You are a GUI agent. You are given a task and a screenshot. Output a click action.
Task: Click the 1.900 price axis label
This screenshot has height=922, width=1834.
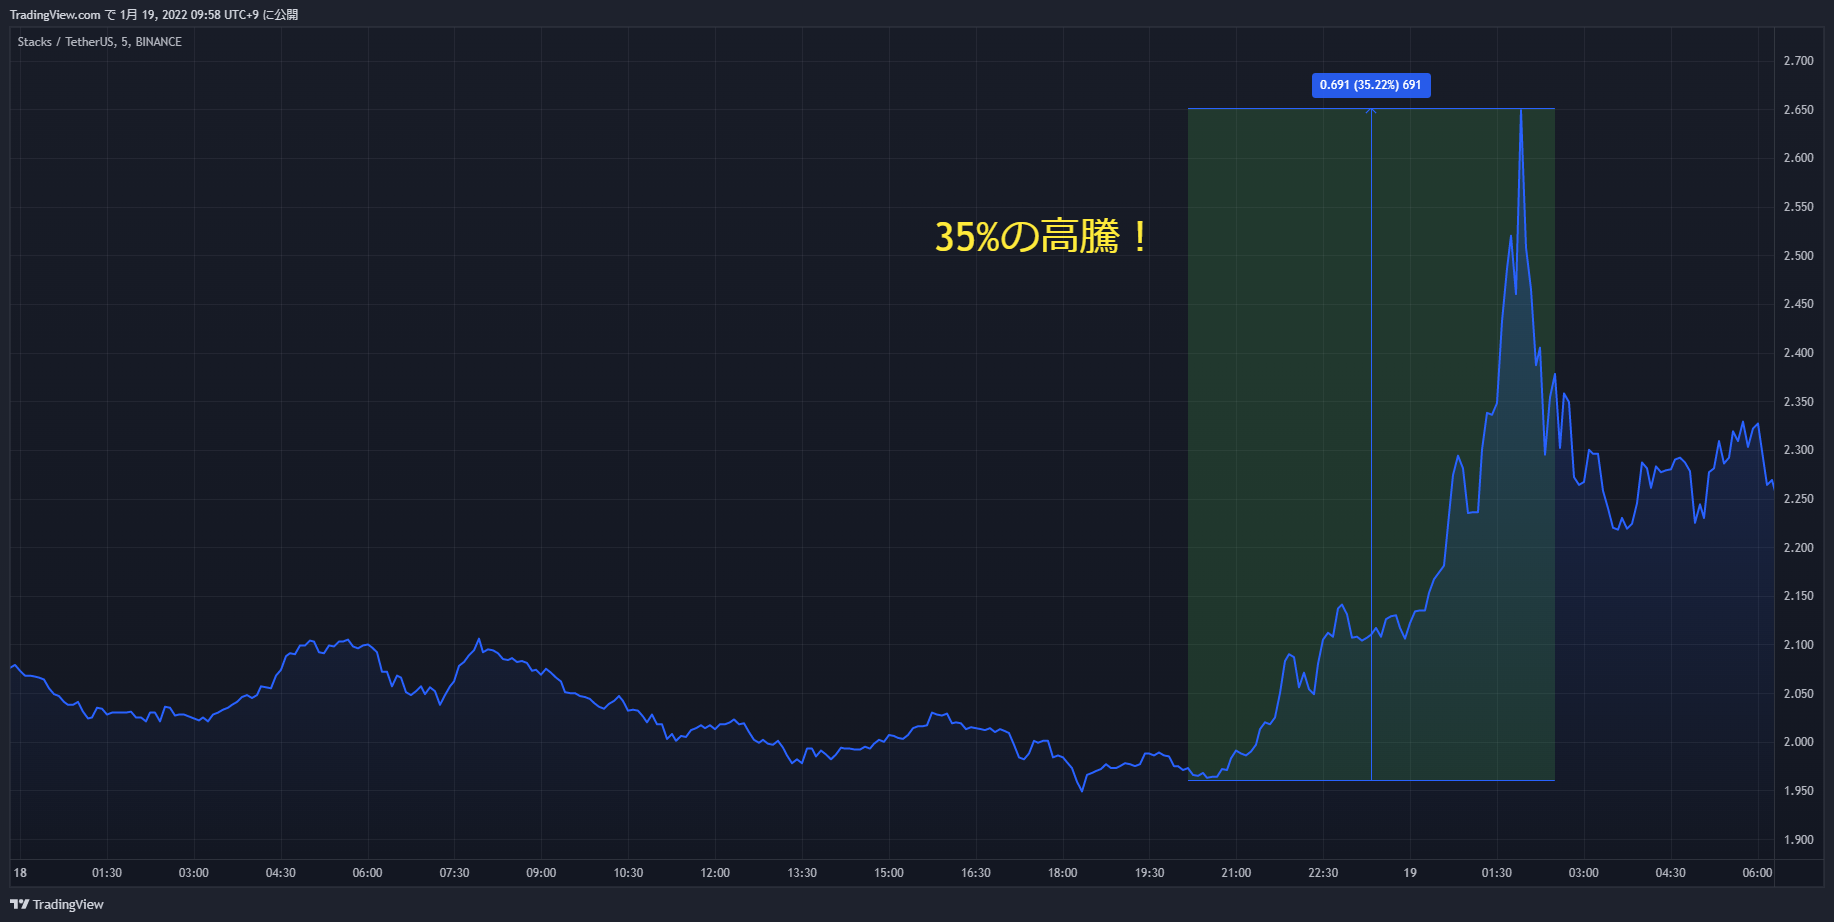pos(1798,840)
